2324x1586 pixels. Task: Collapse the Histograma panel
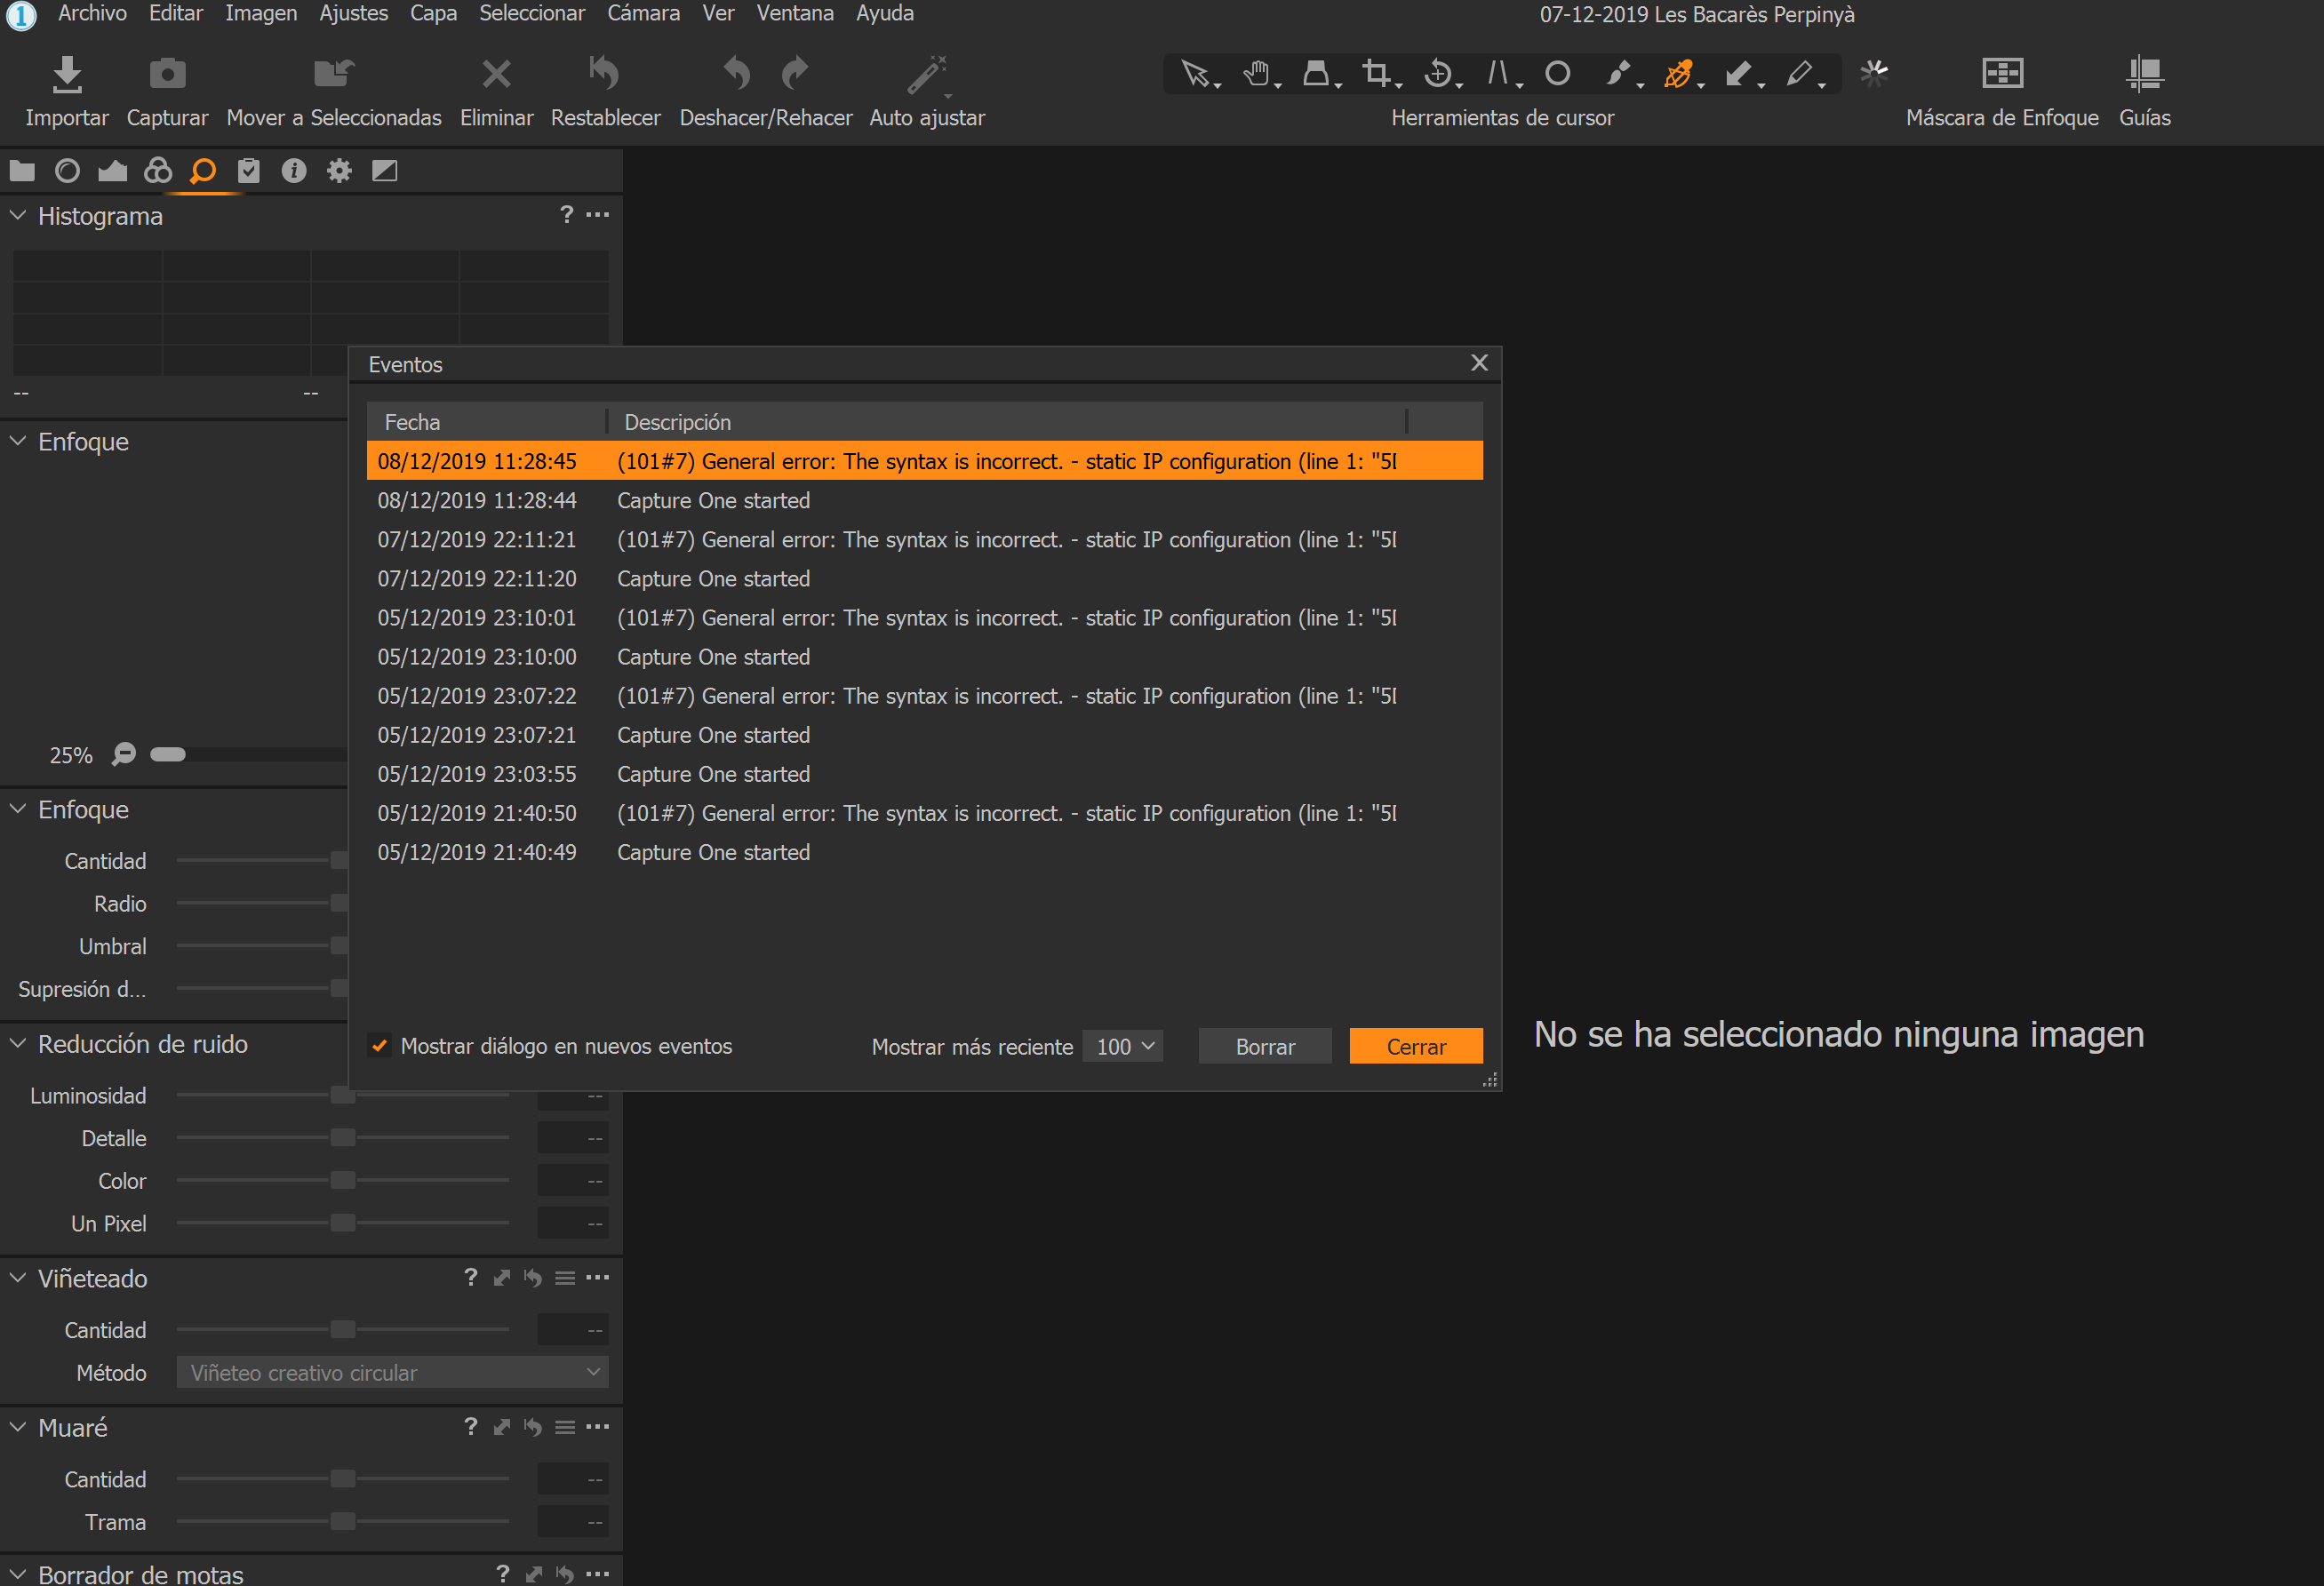[x=18, y=215]
